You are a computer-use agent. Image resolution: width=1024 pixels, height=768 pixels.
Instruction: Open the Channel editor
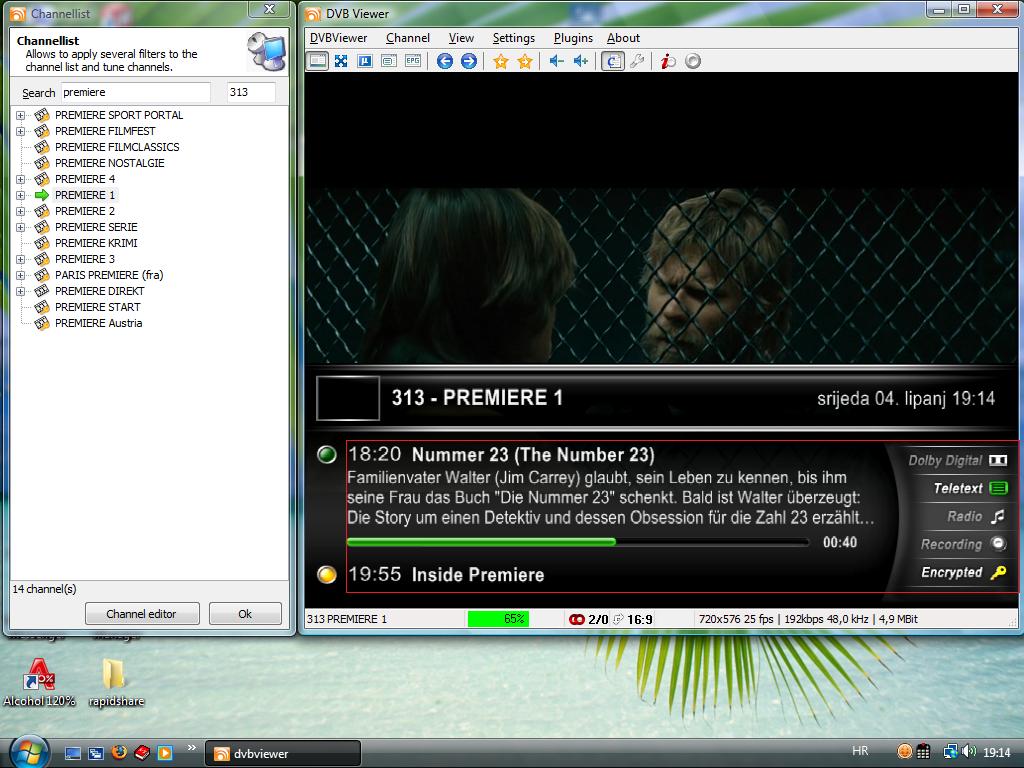tap(141, 614)
